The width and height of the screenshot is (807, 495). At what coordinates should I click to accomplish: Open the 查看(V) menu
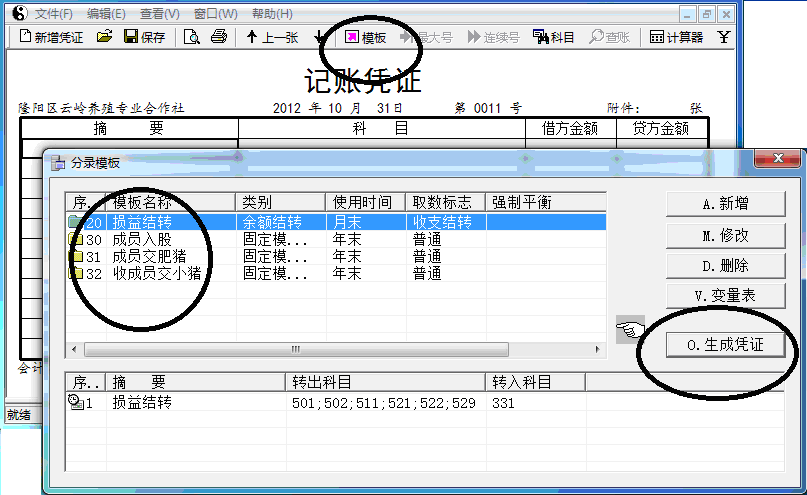(x=160, y=13)
